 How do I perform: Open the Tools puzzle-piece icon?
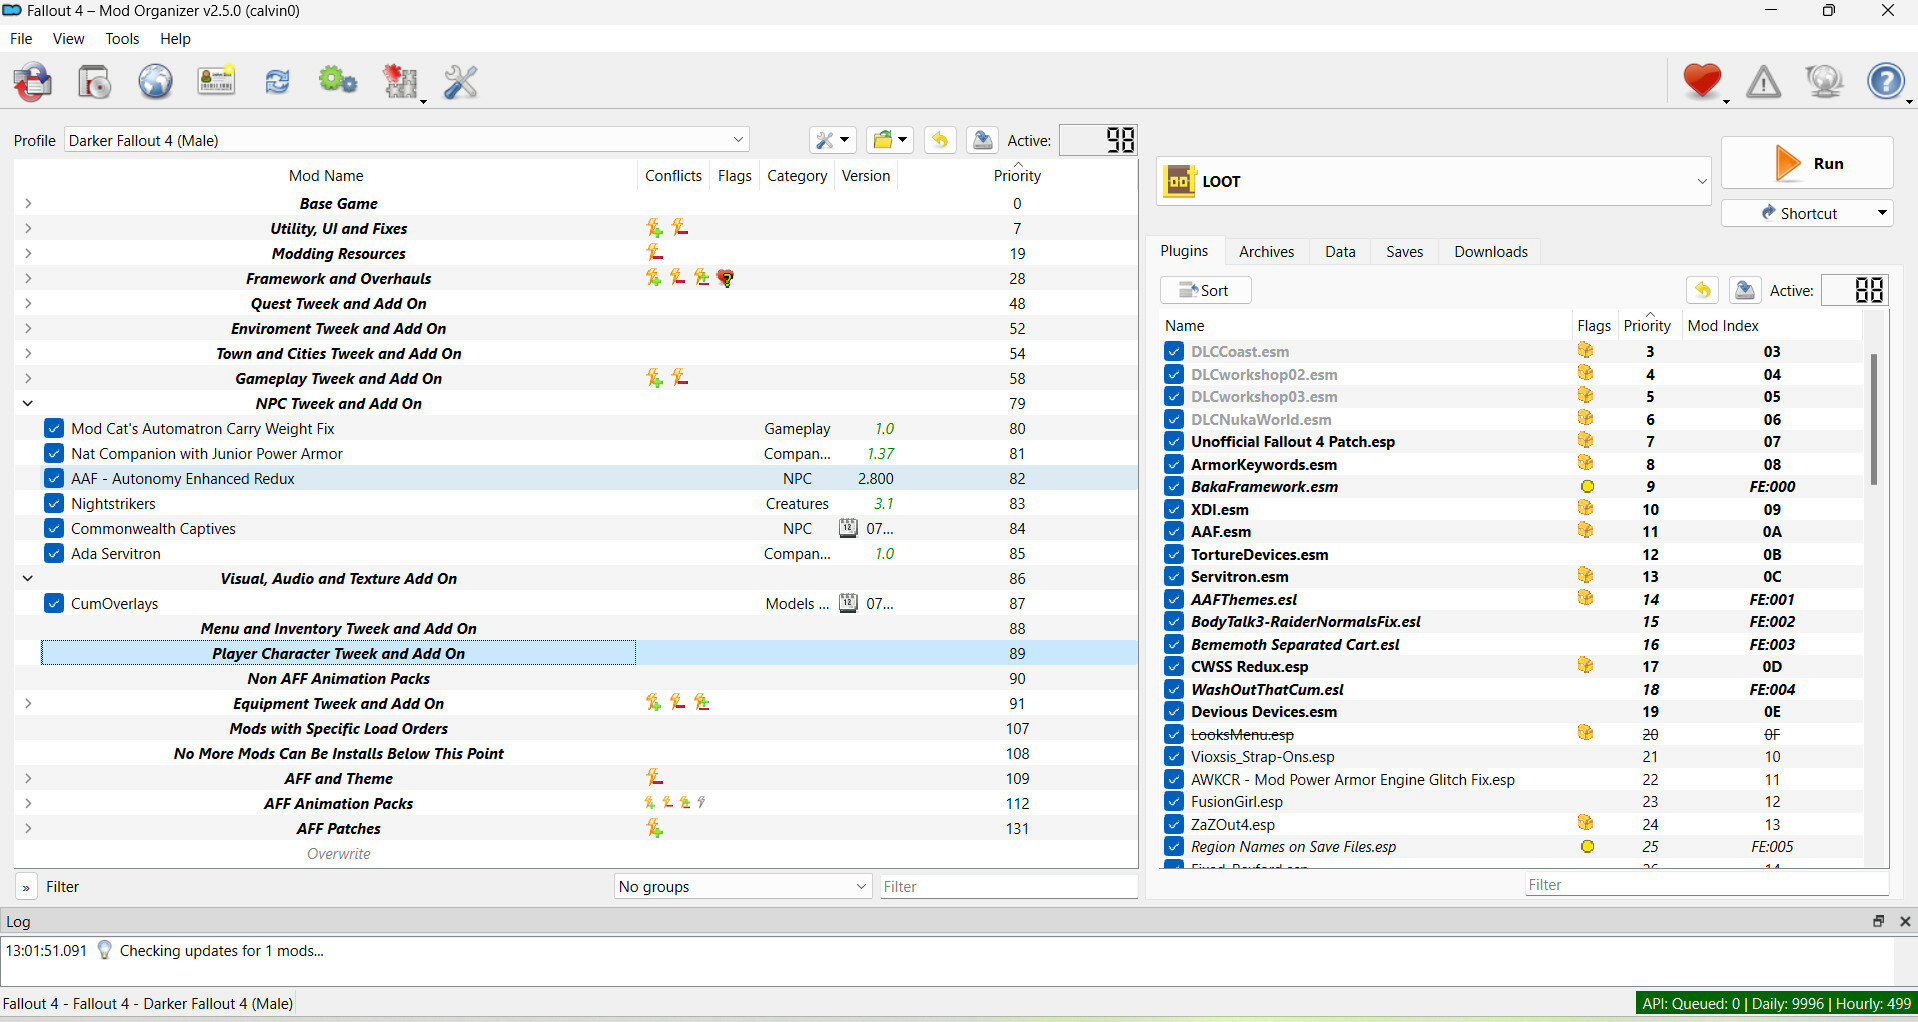[x=401, y=82]
